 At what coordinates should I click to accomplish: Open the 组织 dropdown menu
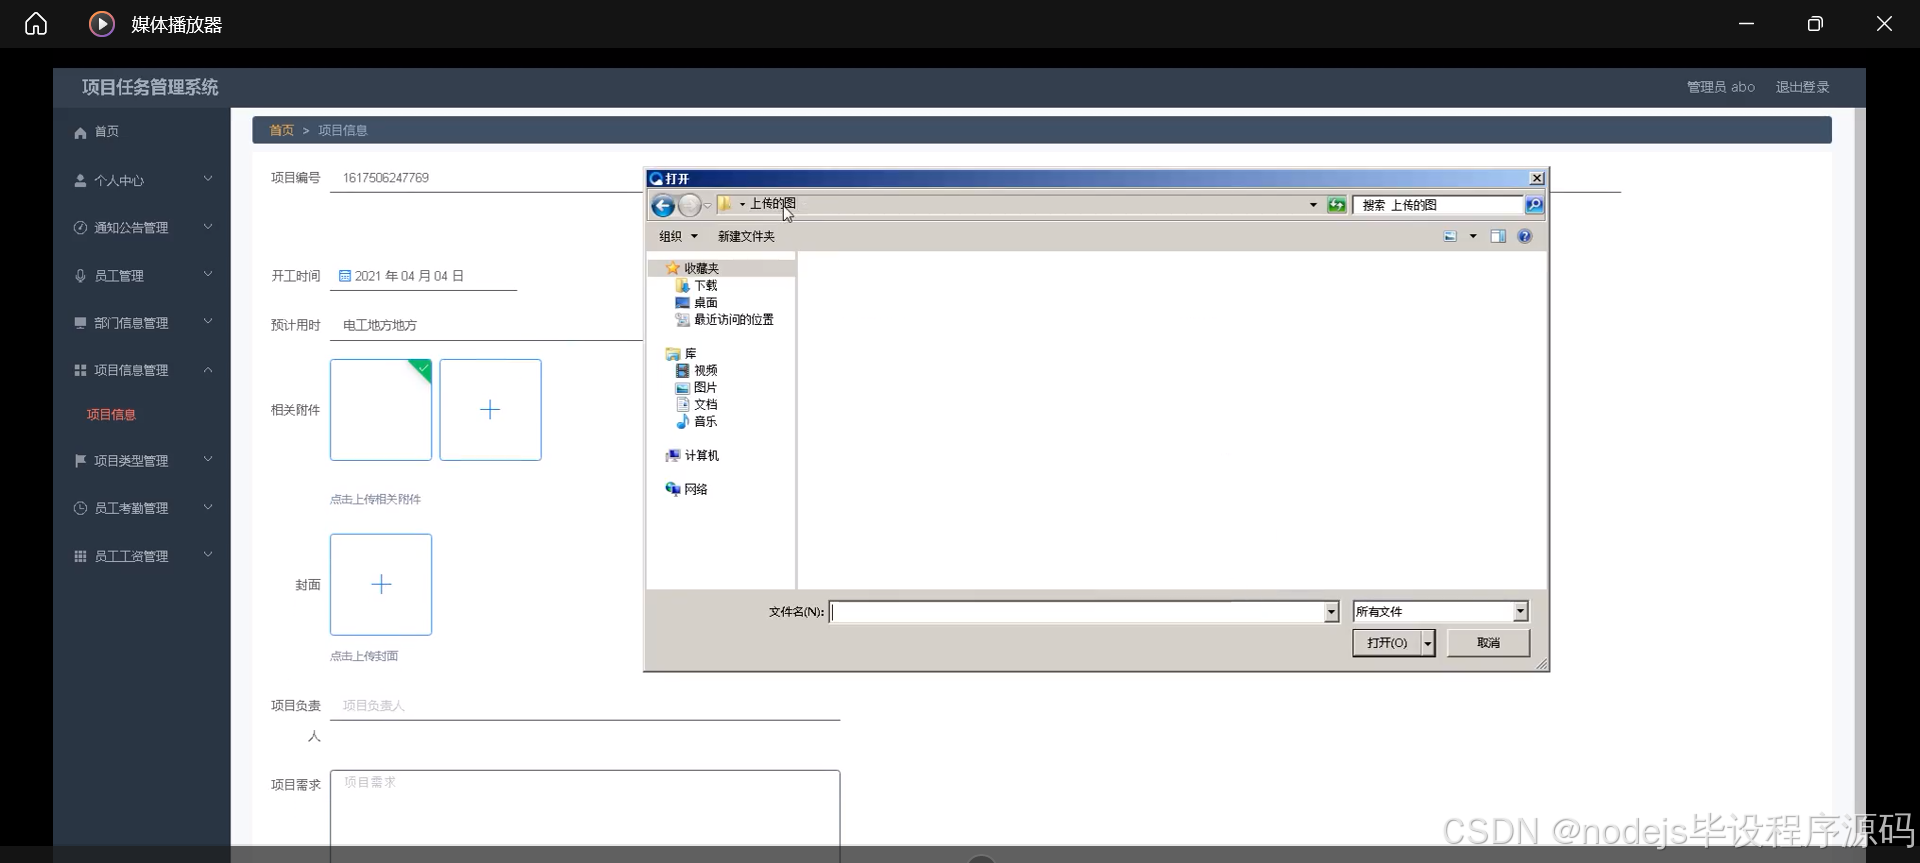[x=678, y=237]
